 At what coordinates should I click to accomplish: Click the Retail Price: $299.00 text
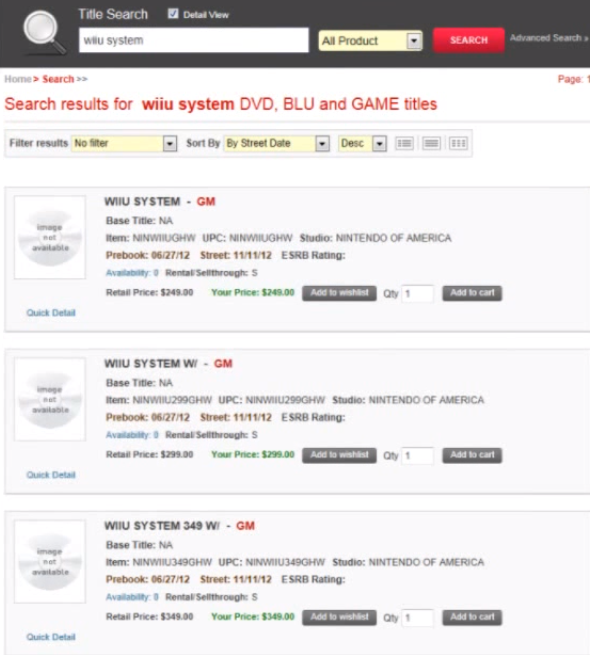[x=150, y=454]
